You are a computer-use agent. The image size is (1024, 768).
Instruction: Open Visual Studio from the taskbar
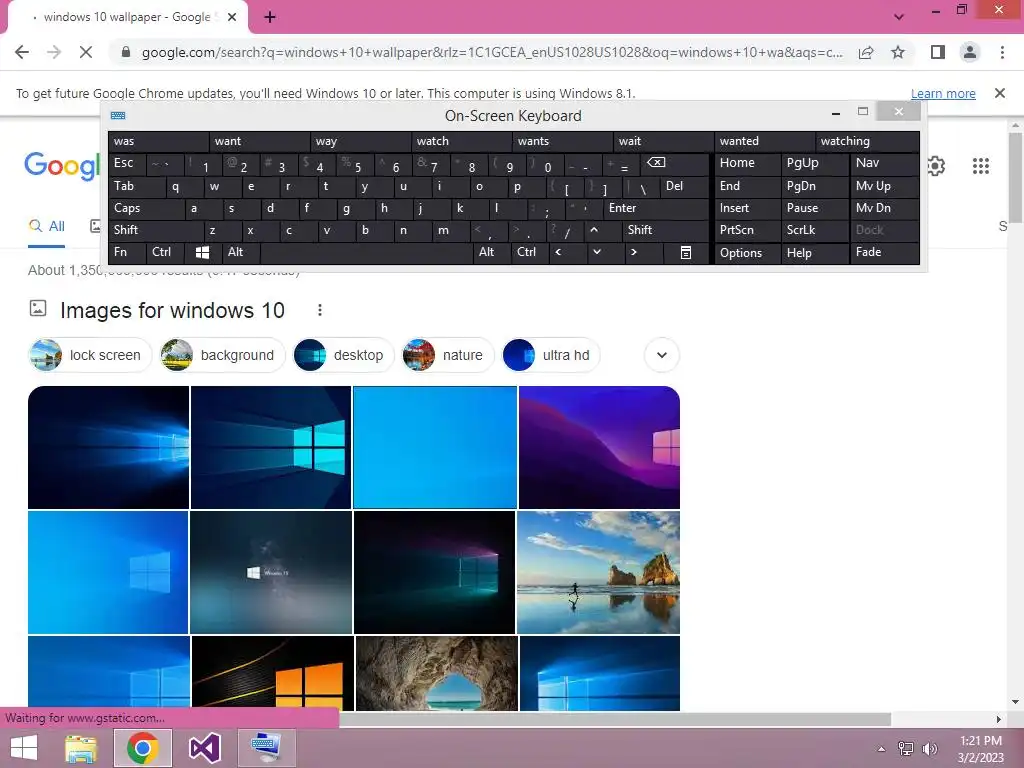pyautogui.click(x=204, y=748)
